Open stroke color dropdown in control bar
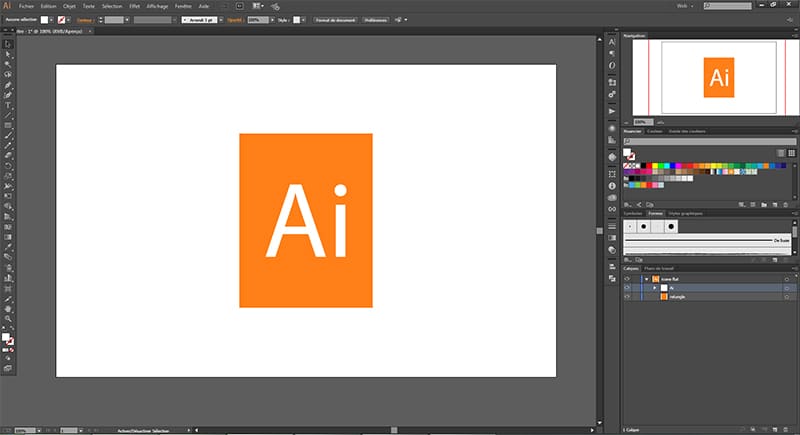This screenshot has width=800, height=435. [x=68, y=20]
